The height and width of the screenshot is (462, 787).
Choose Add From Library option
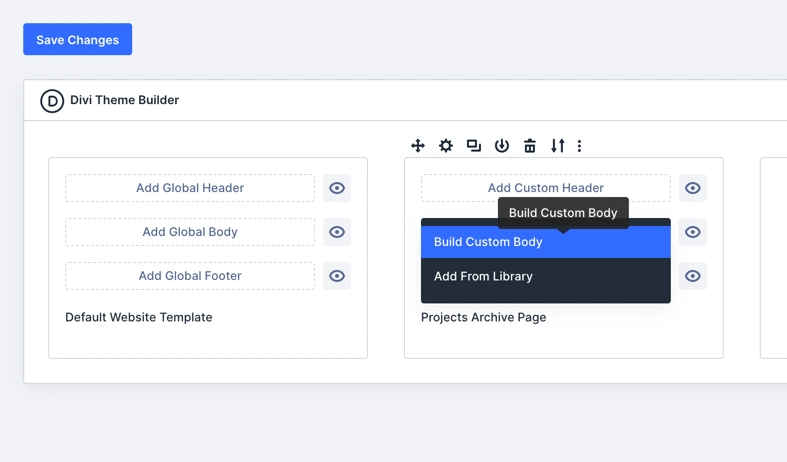[546, 276]
